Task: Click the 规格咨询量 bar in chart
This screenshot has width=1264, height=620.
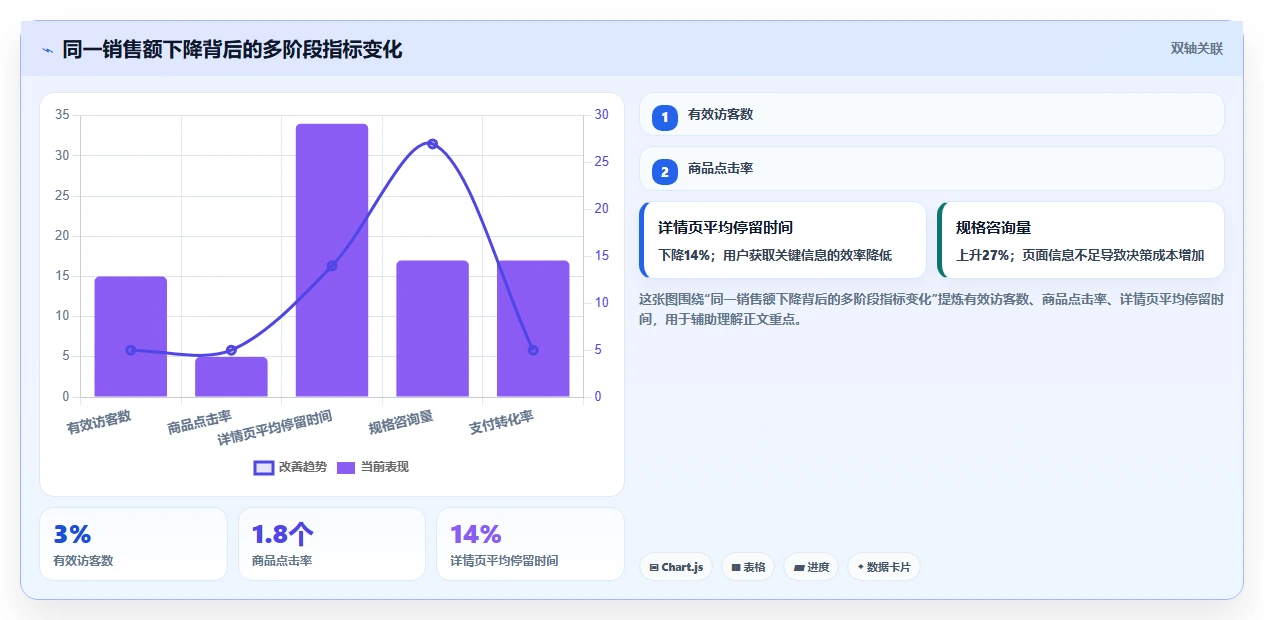Action: pyautogui.click(x=432, y=329)
